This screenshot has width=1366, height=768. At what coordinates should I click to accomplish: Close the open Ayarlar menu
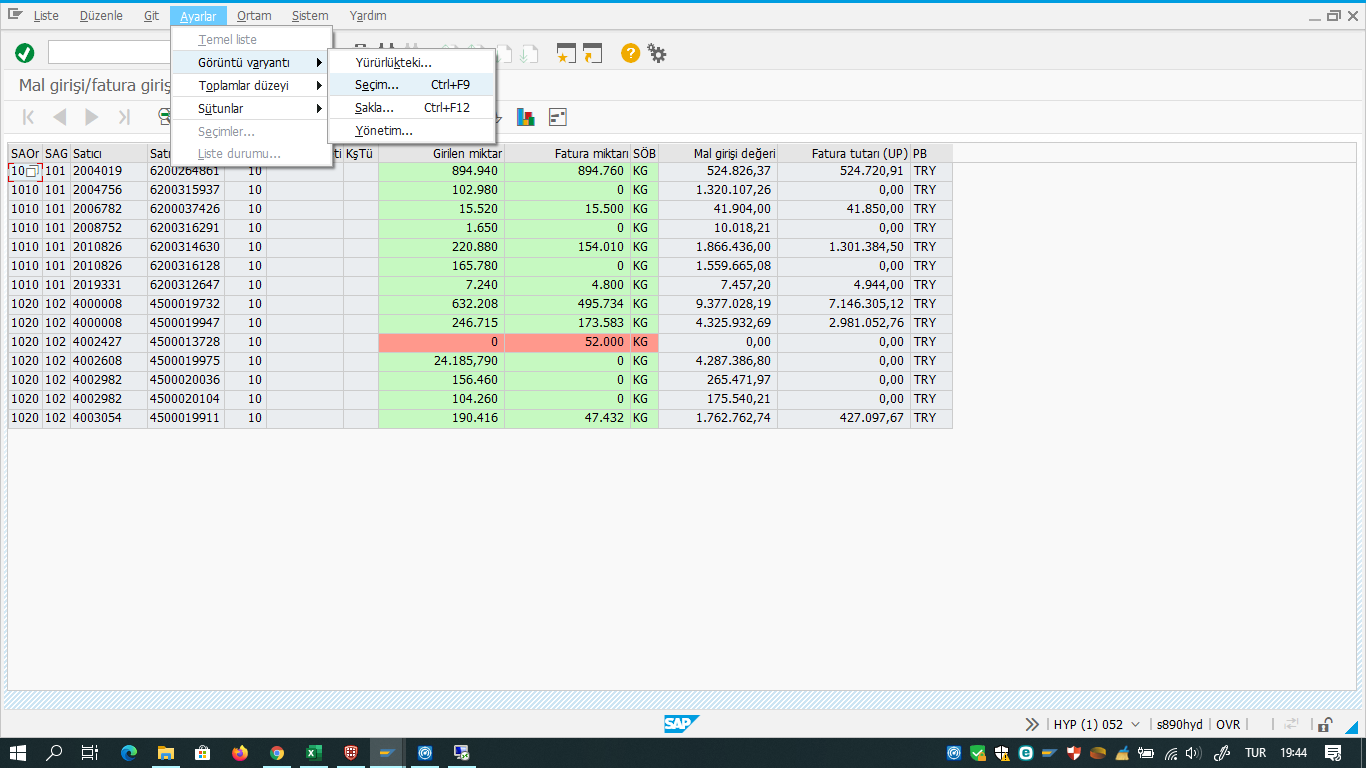pyautogui.click(x=198, y=16)
